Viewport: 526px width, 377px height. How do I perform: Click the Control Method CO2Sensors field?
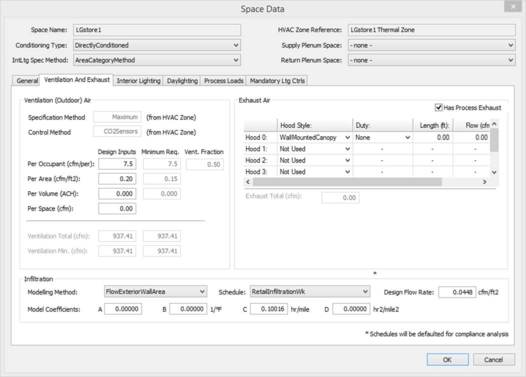pos(117,131)
